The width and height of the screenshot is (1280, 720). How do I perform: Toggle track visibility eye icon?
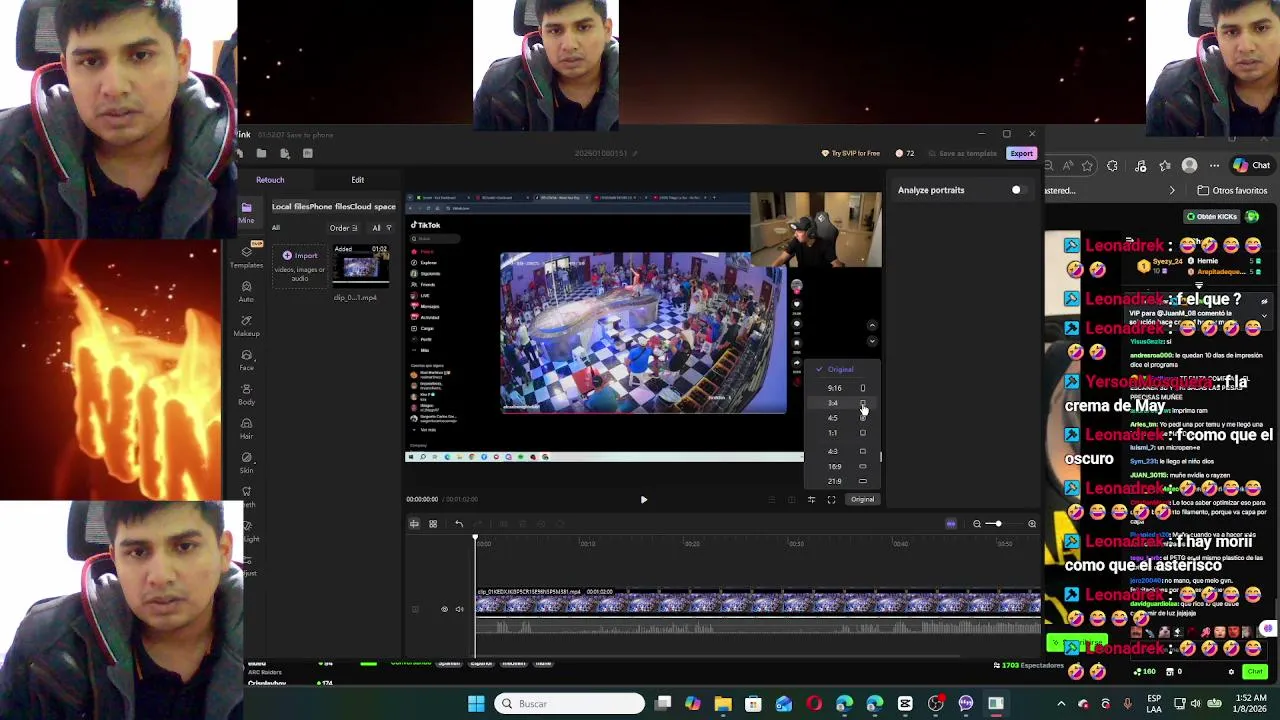pyautogui.click(x=444, y=609)
